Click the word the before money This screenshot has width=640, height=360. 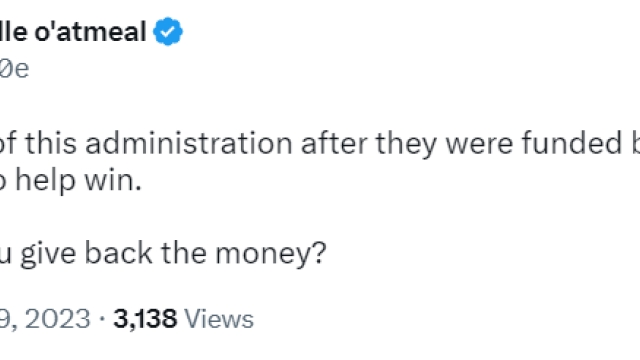click(x=184, y=253)
